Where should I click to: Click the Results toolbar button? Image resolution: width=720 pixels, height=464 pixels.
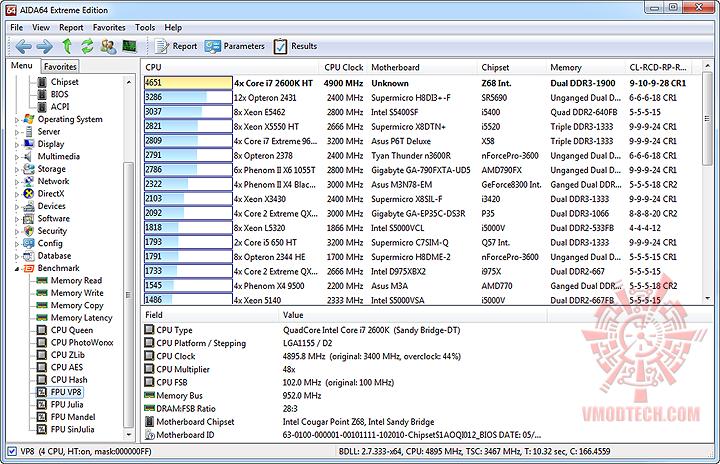click(295, 46)
